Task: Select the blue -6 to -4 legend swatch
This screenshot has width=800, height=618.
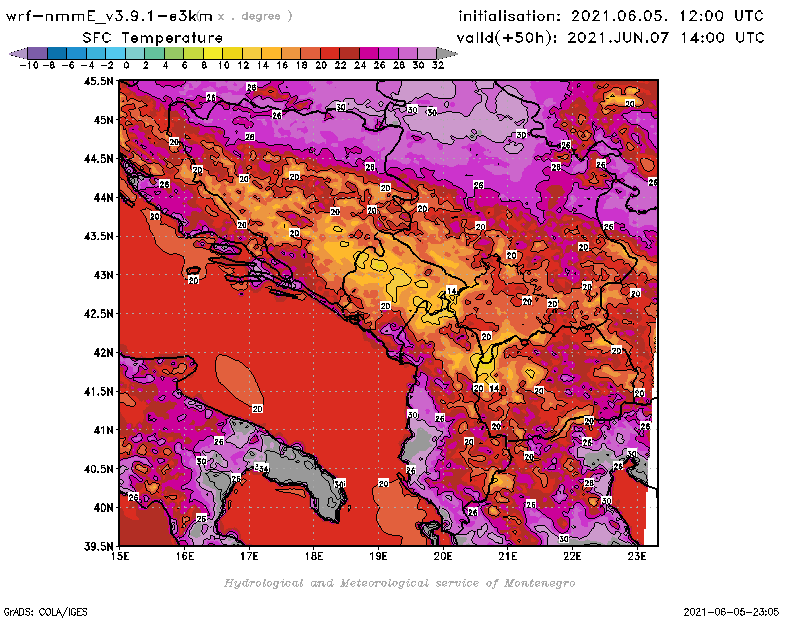Action: click(76, 53)
